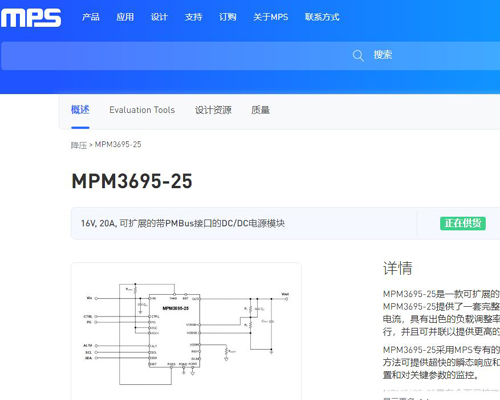Click the MPM3695-25 page heading
Screen dimensions: 500x400
[x=132, y=181]
